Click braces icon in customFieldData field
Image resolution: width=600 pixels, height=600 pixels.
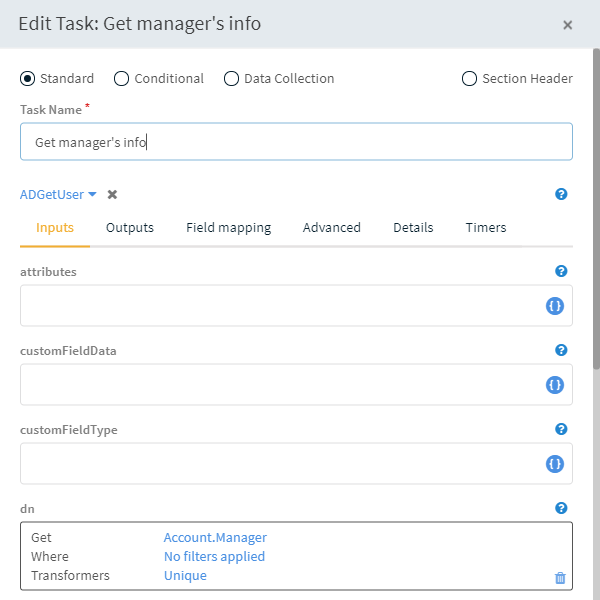pyautogui.click(x=555, y=385)
